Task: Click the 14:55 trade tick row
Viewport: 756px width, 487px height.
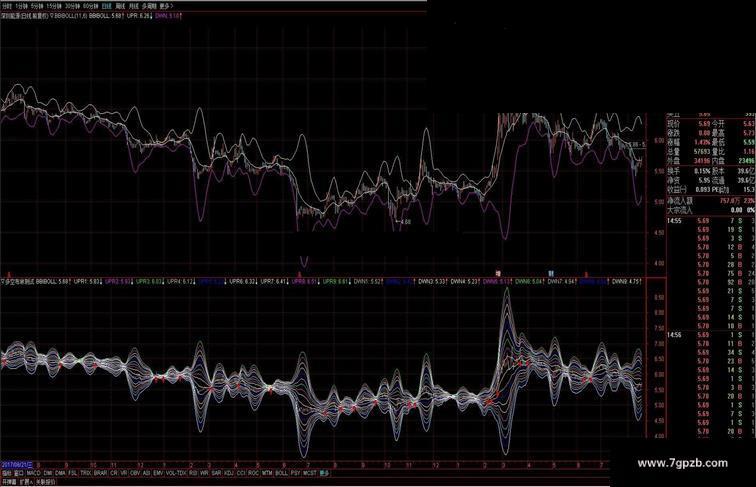Action: 711,221
